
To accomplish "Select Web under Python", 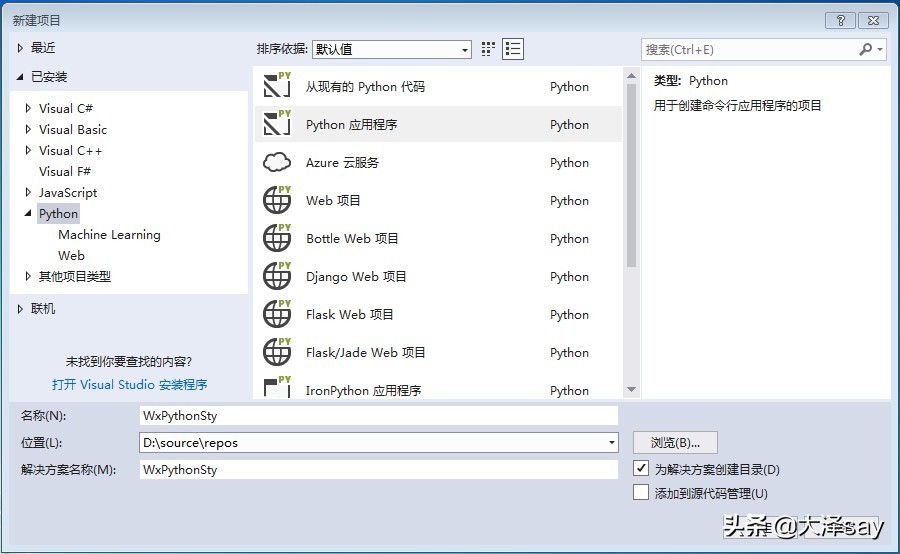I will tap(71, 255).
